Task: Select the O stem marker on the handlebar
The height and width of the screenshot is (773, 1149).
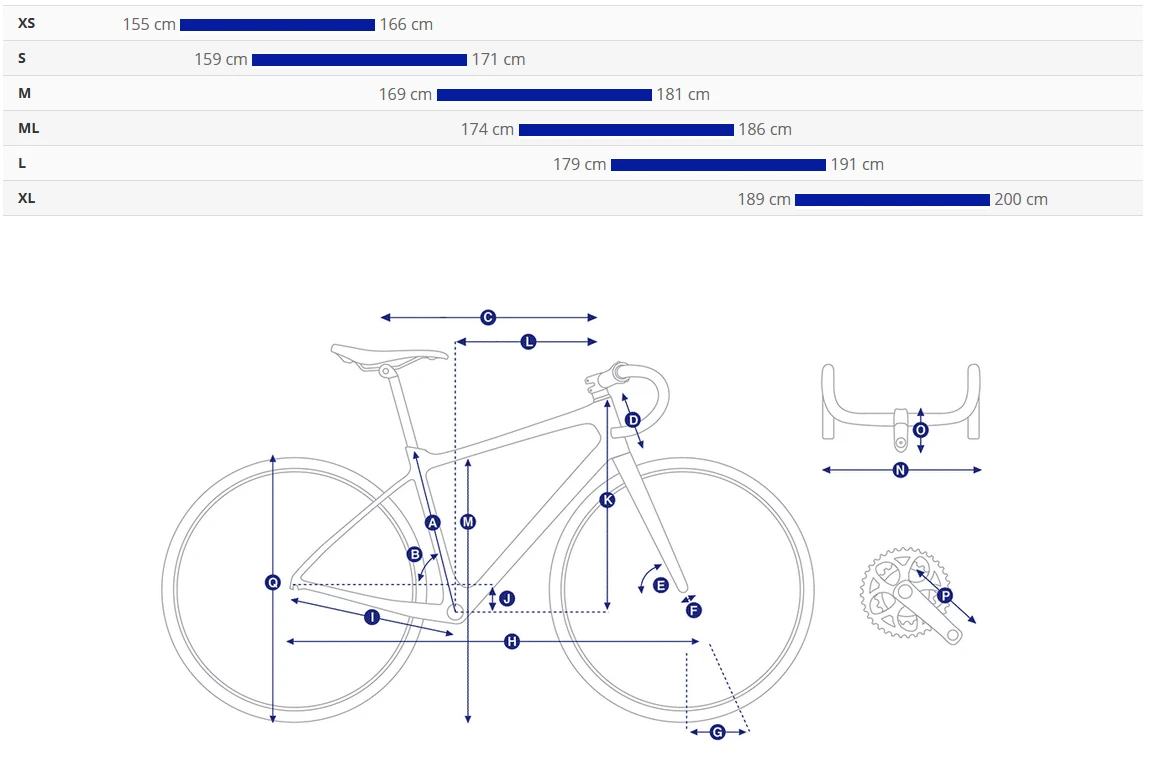Action: [920, 430]
